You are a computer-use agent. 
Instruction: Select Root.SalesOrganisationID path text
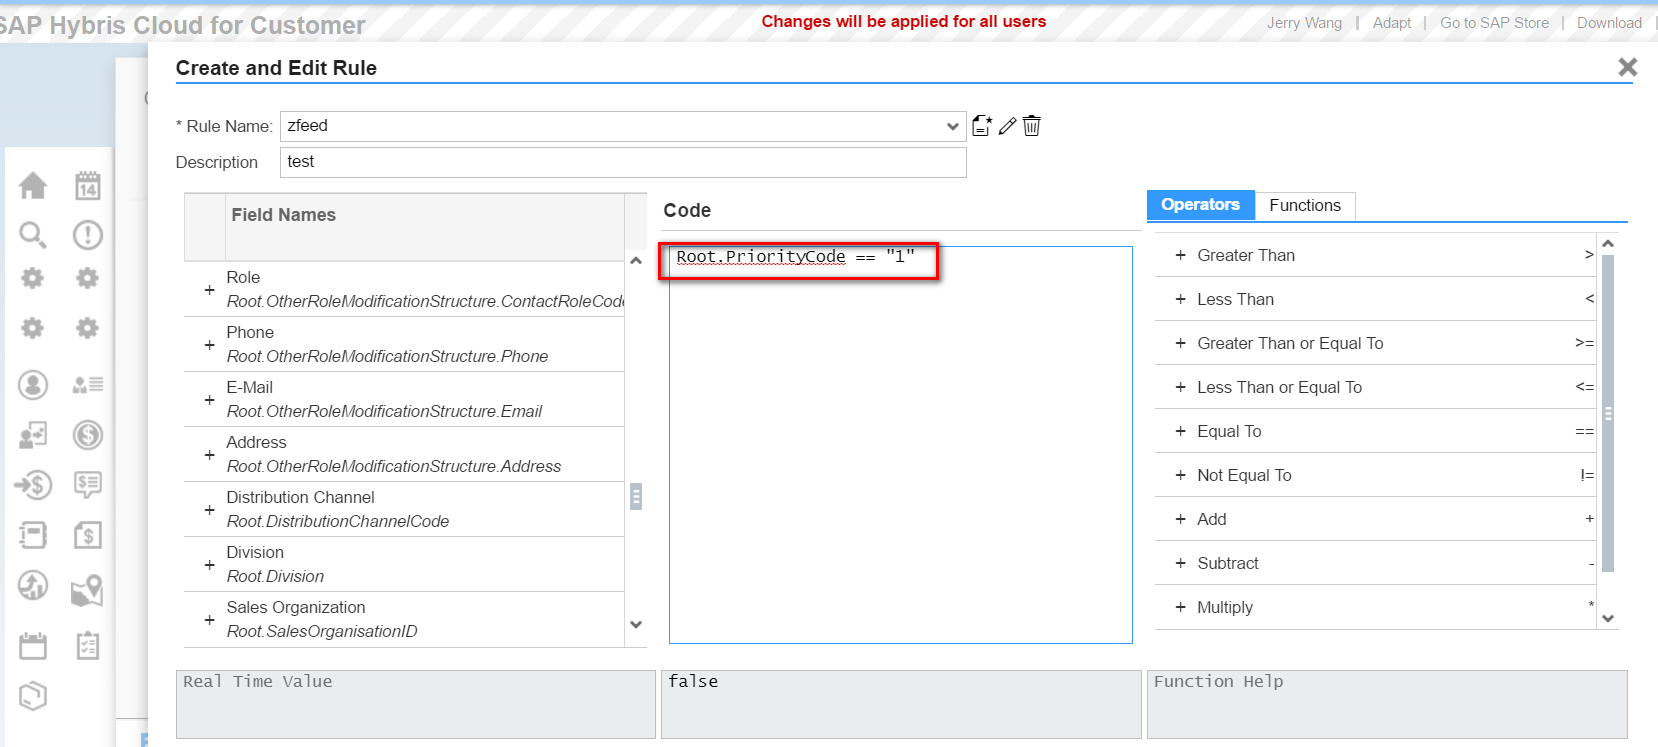tap(322, 631)
